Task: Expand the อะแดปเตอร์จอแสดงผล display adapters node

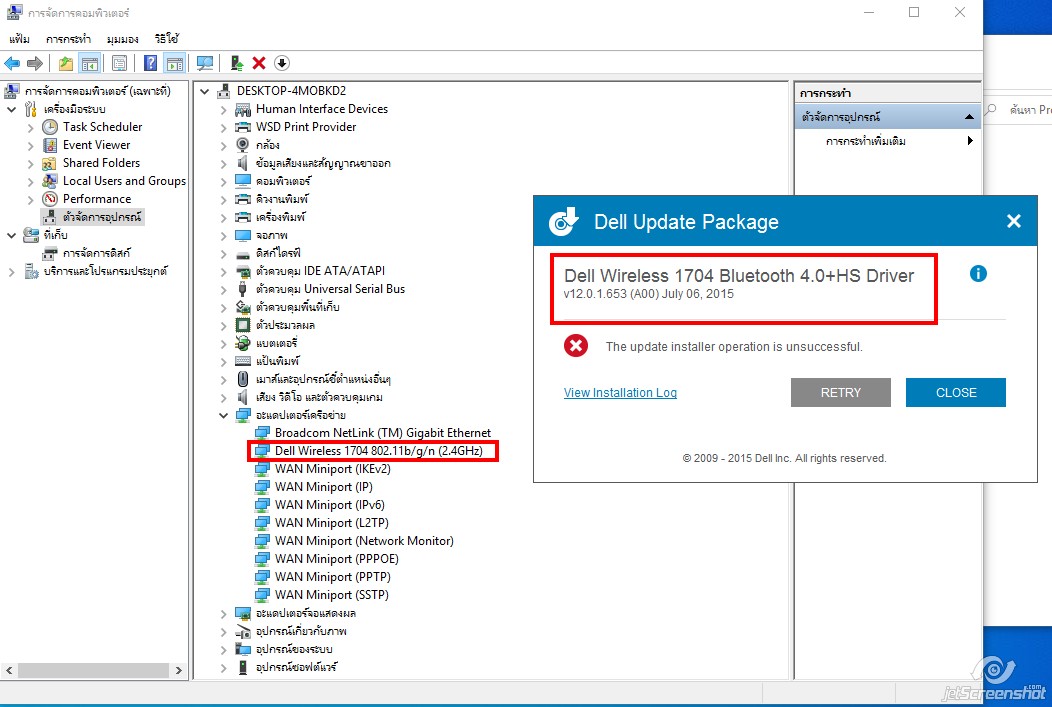Action: pos(223,613)
